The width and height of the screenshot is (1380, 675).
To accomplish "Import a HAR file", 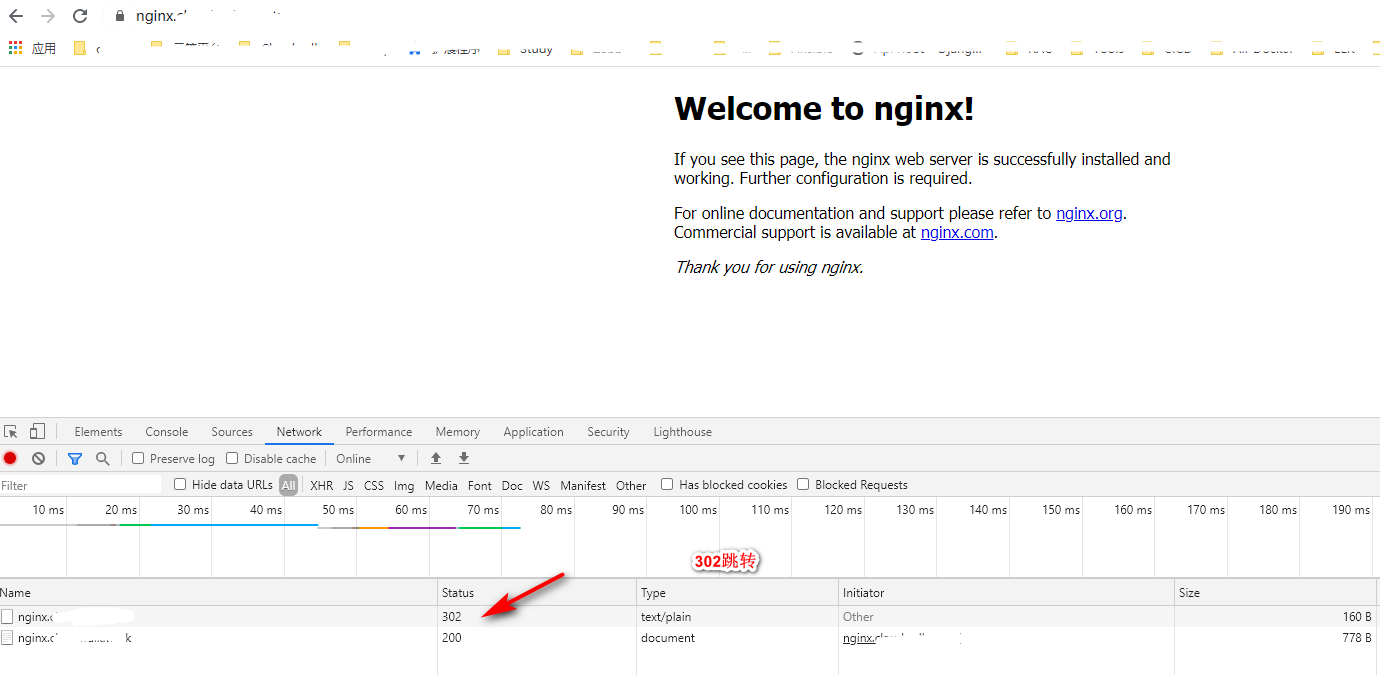I will coord(436,458).
